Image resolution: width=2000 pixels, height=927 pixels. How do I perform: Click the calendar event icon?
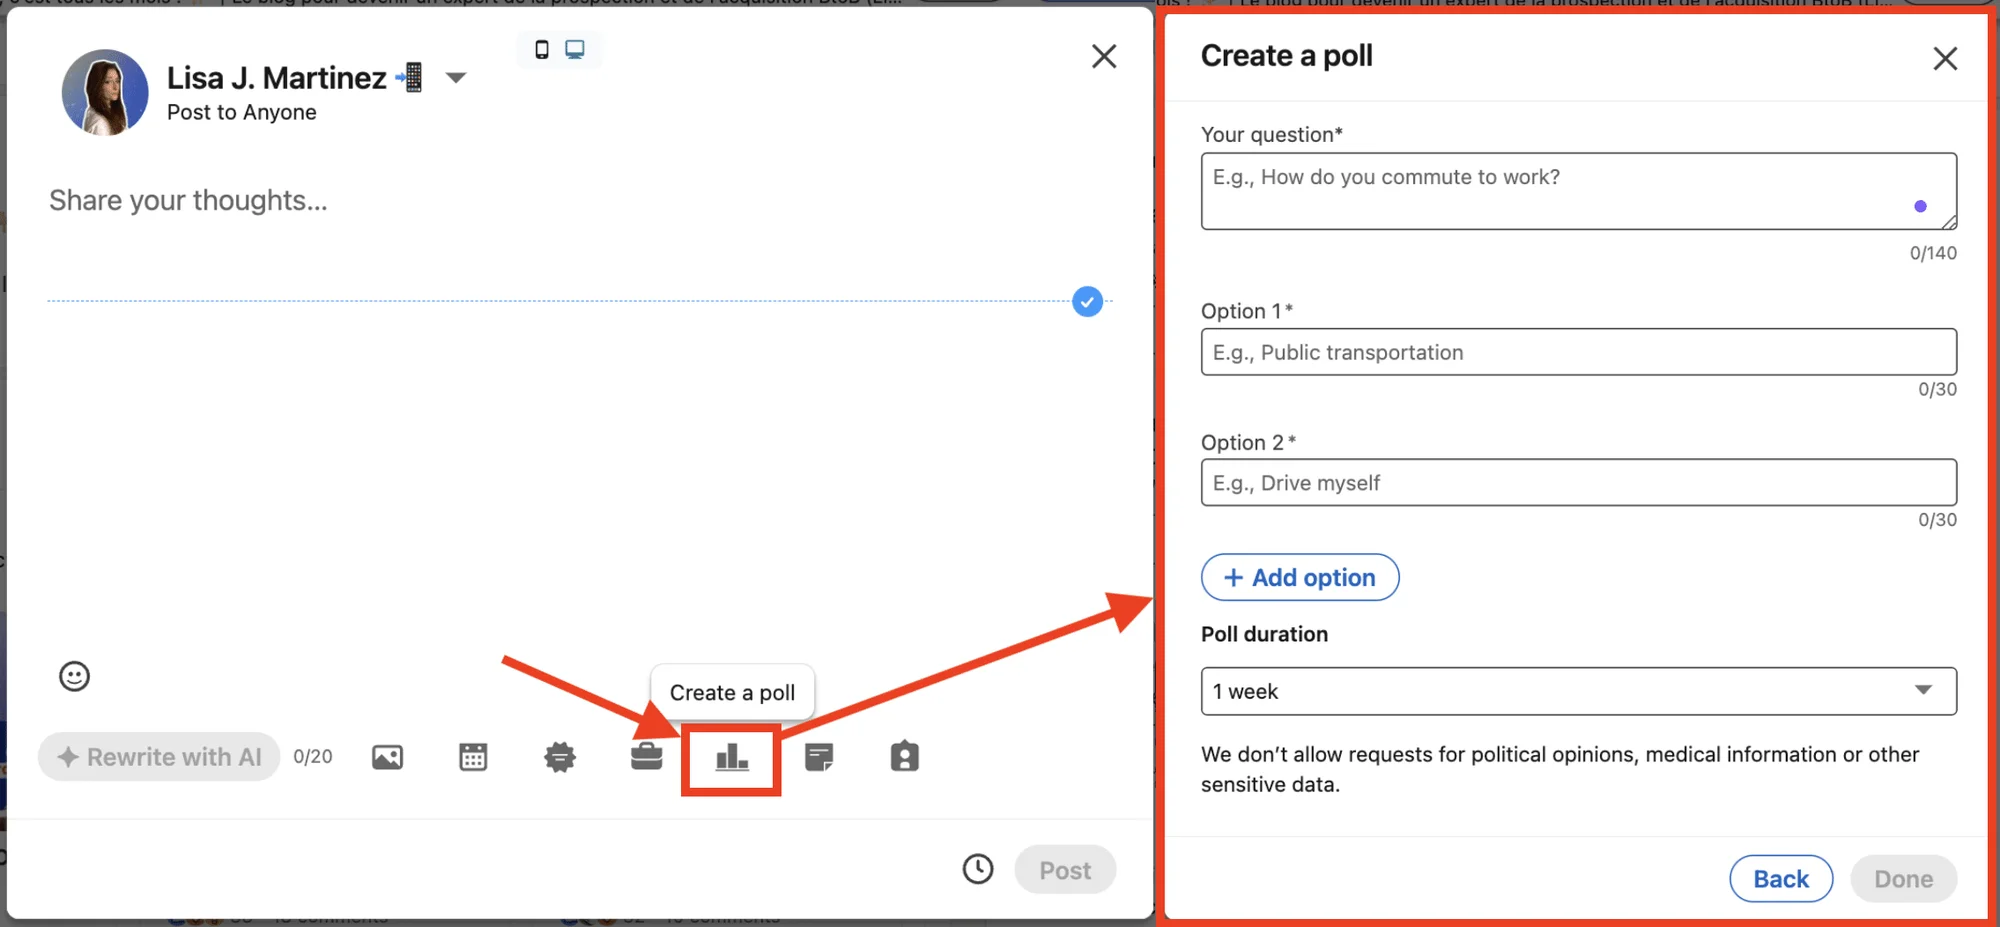click(x=473, y=757)
